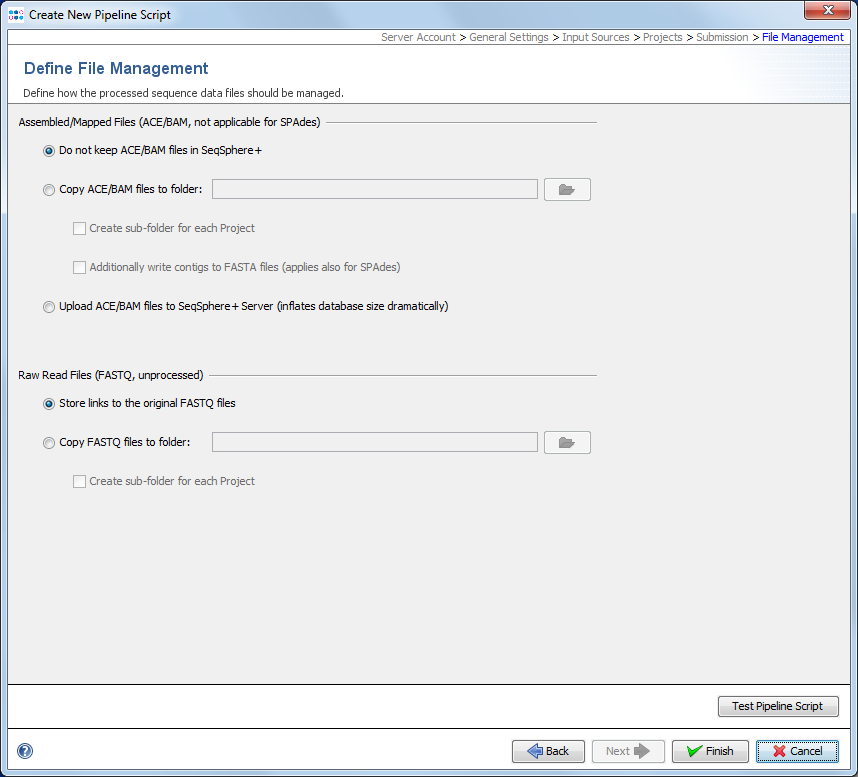
Task: Go to General Settings step in breadcrumb
Action: tap(508, 37)
